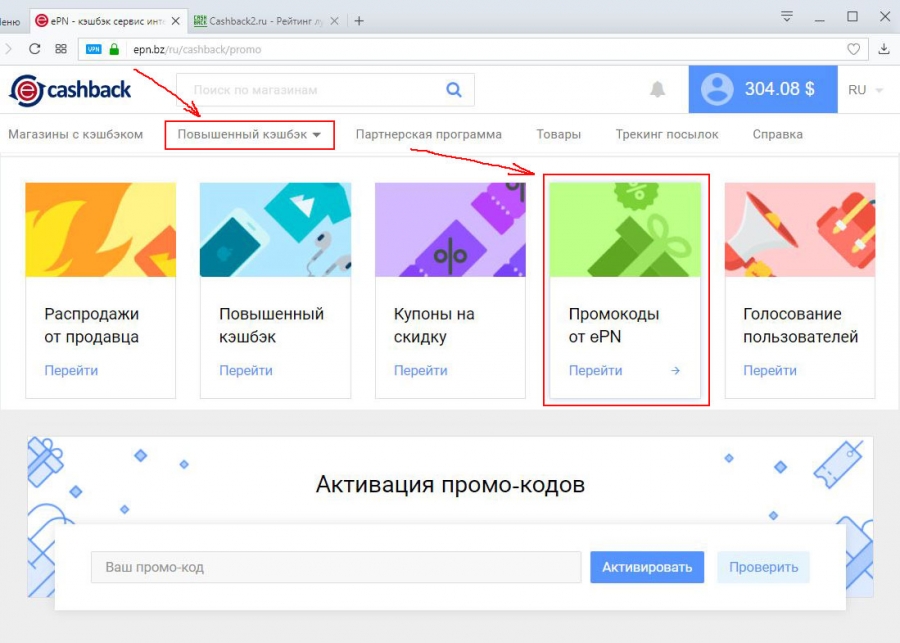This screenshot has width=900, height=643.
Task: Toggle the VPN badge in address bar
Action: point(93,49)
